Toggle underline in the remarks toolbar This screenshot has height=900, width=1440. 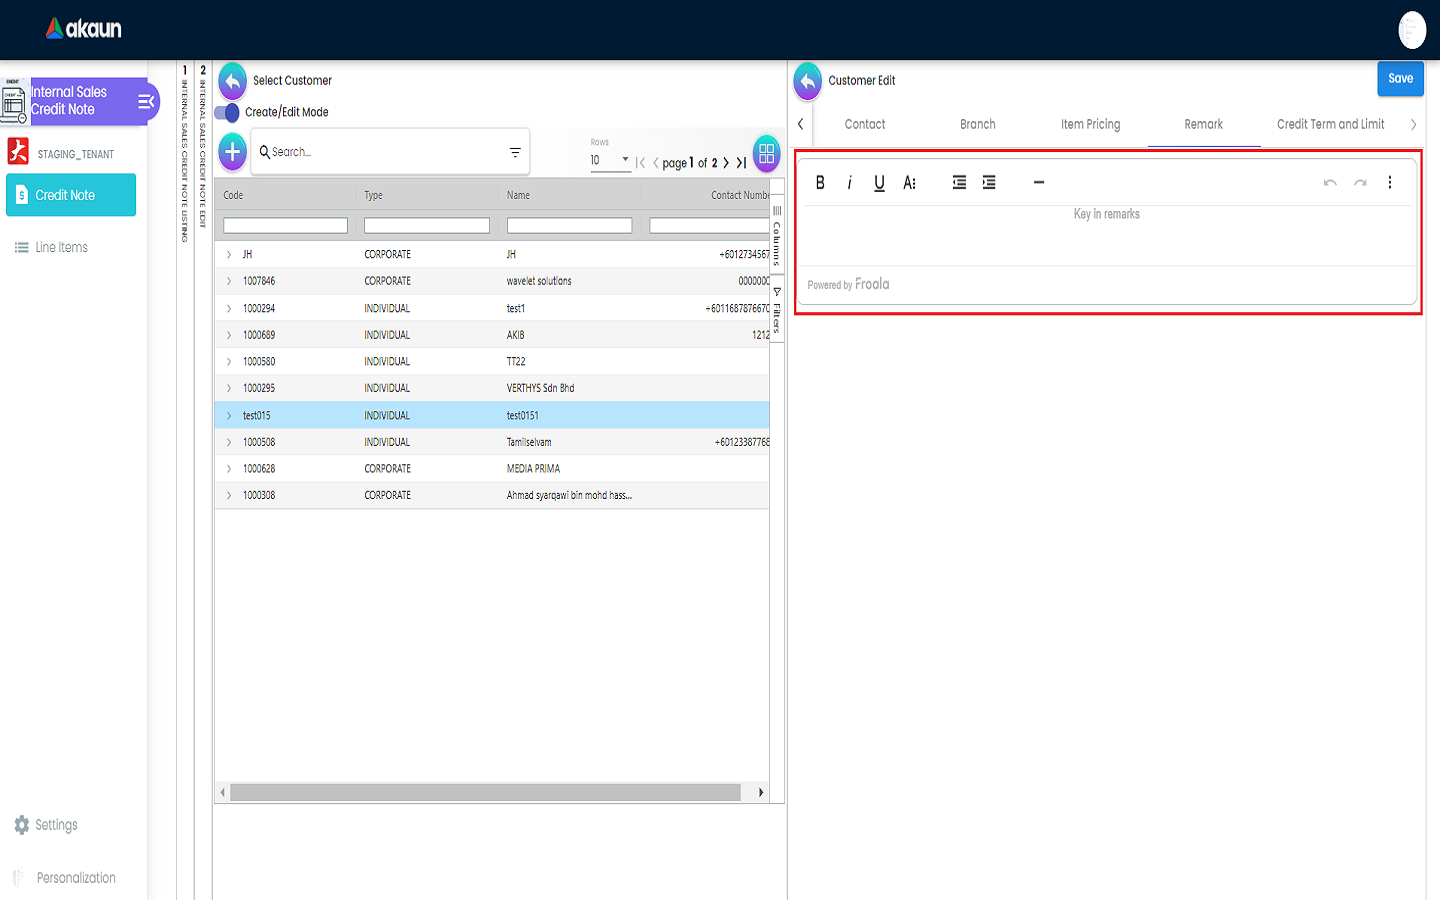pos(879,182)
